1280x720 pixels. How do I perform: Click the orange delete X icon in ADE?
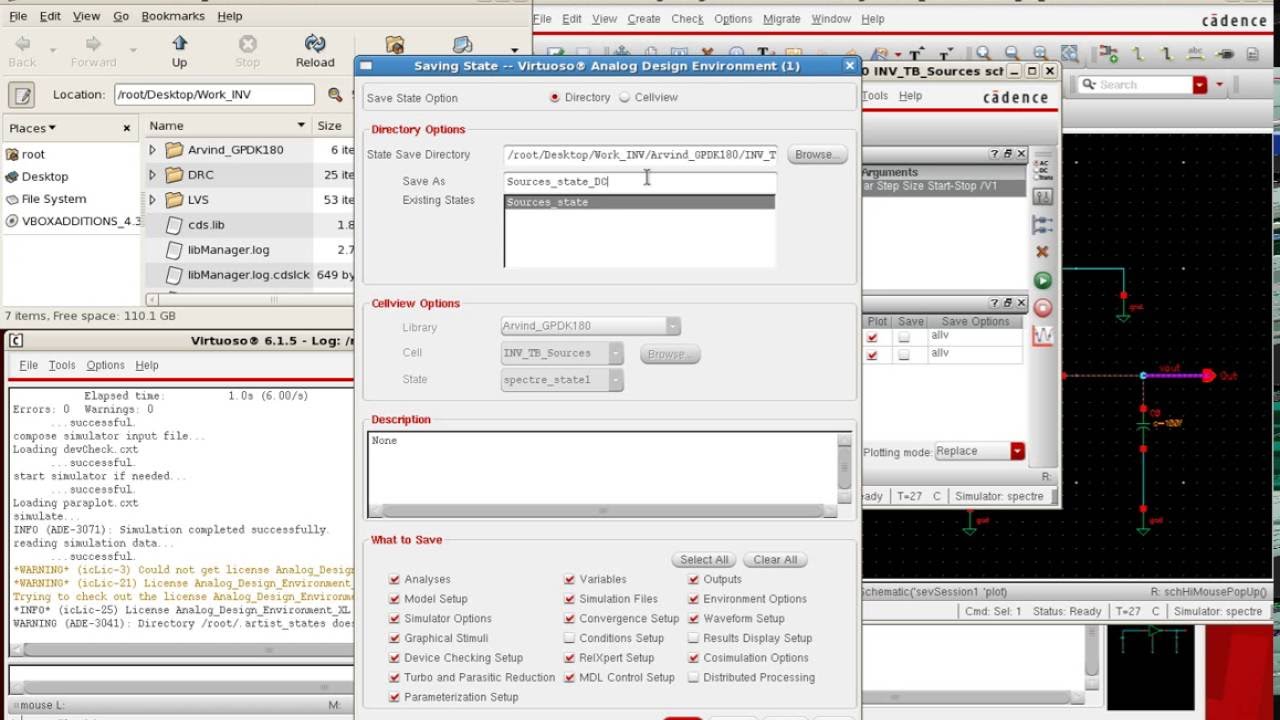coord(1042,252)
